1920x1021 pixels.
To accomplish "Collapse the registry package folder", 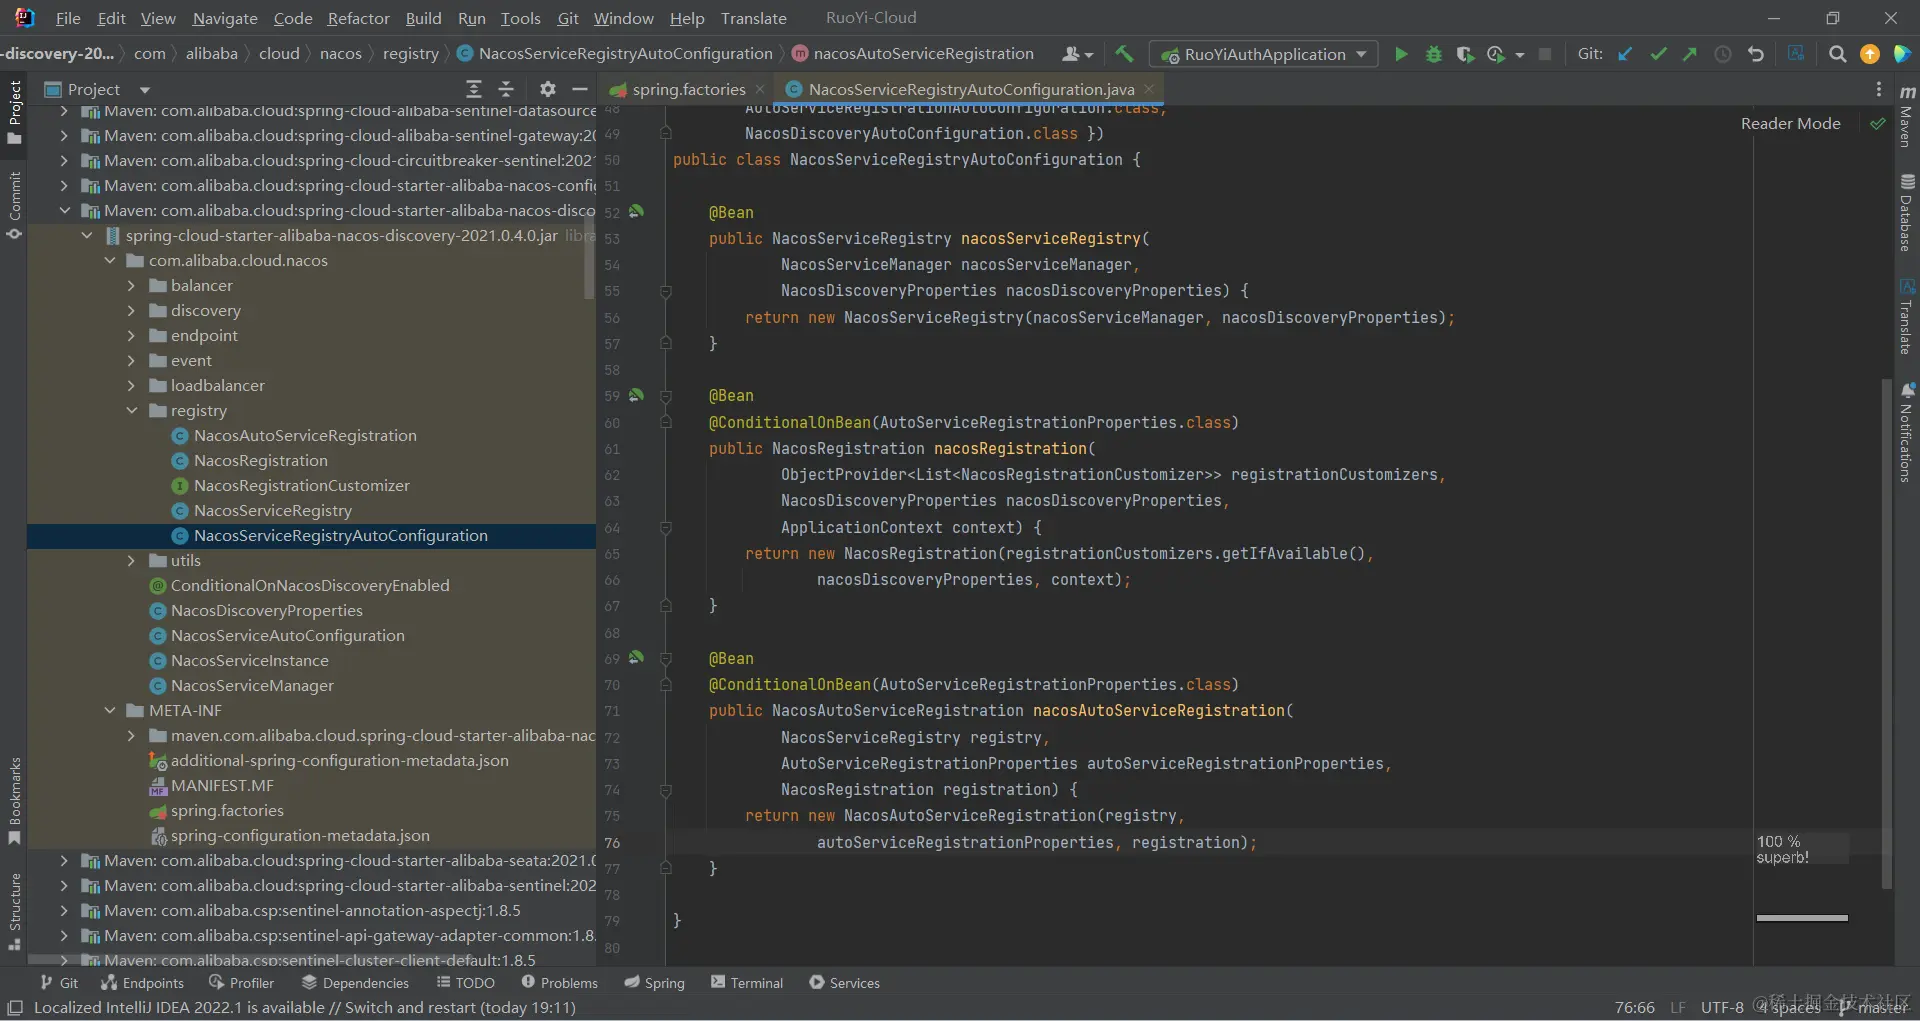I will click(x=131, y=411).
